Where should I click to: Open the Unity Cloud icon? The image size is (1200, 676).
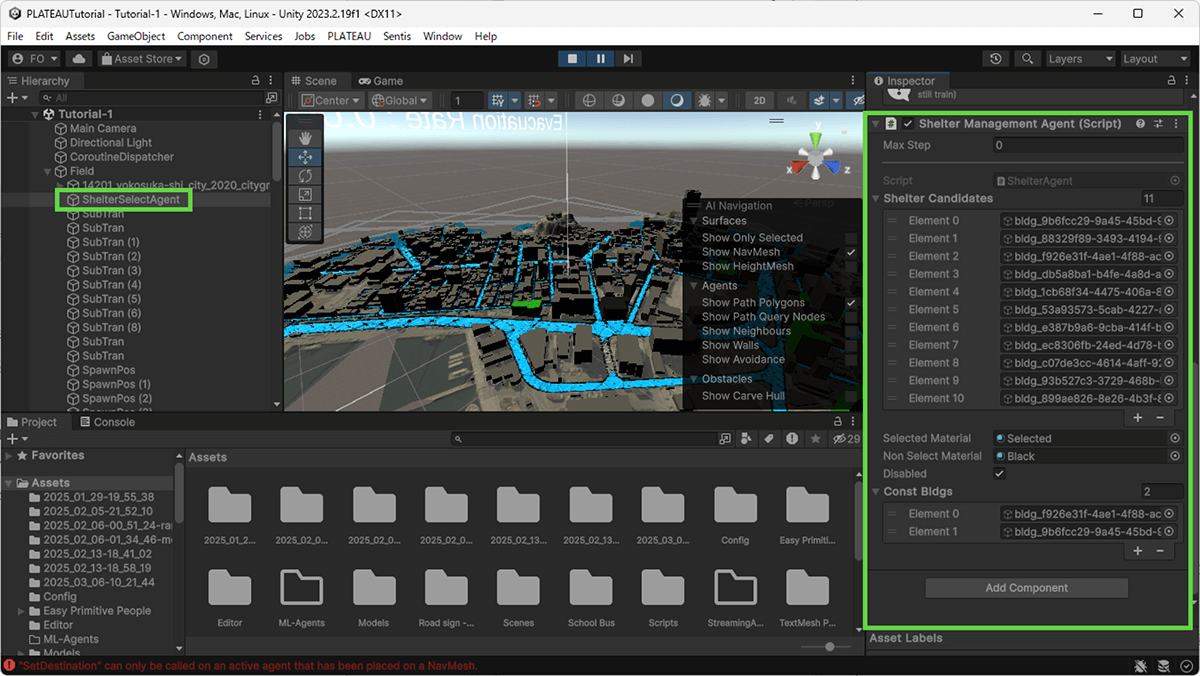pos(79,59)
